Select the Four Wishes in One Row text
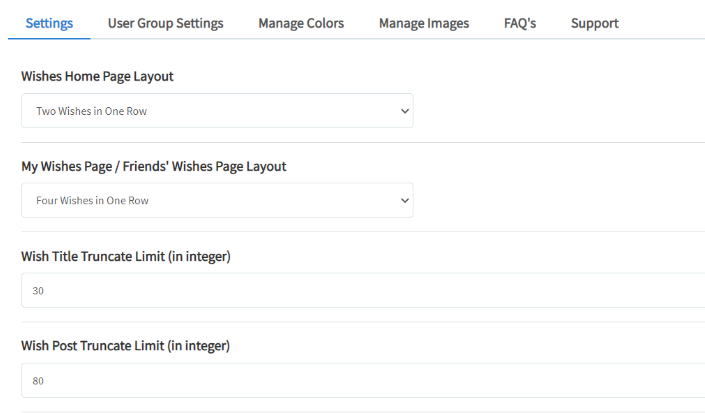This screenshot has height=413, width=705. click(92, 200)
